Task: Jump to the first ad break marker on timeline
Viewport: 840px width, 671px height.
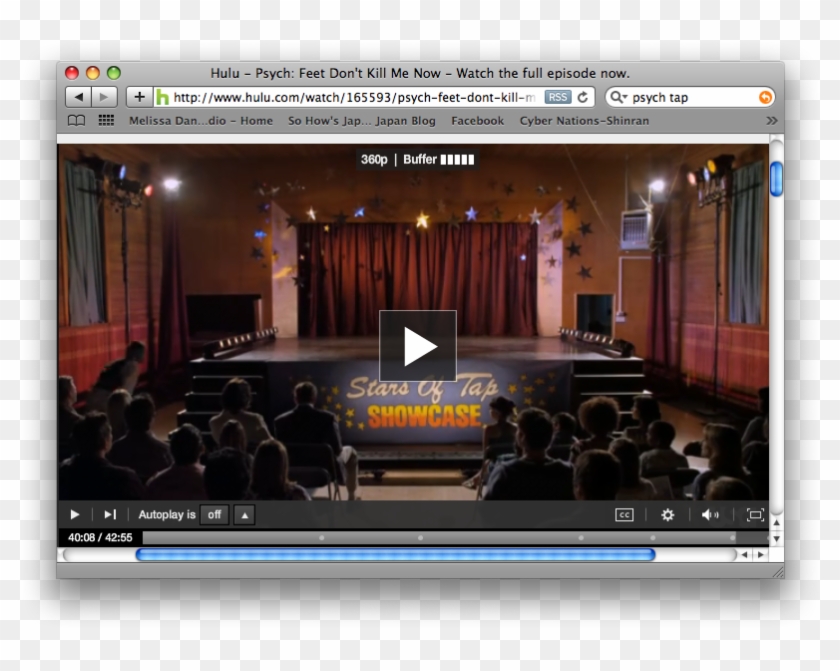Action: (x=321, y=537)
